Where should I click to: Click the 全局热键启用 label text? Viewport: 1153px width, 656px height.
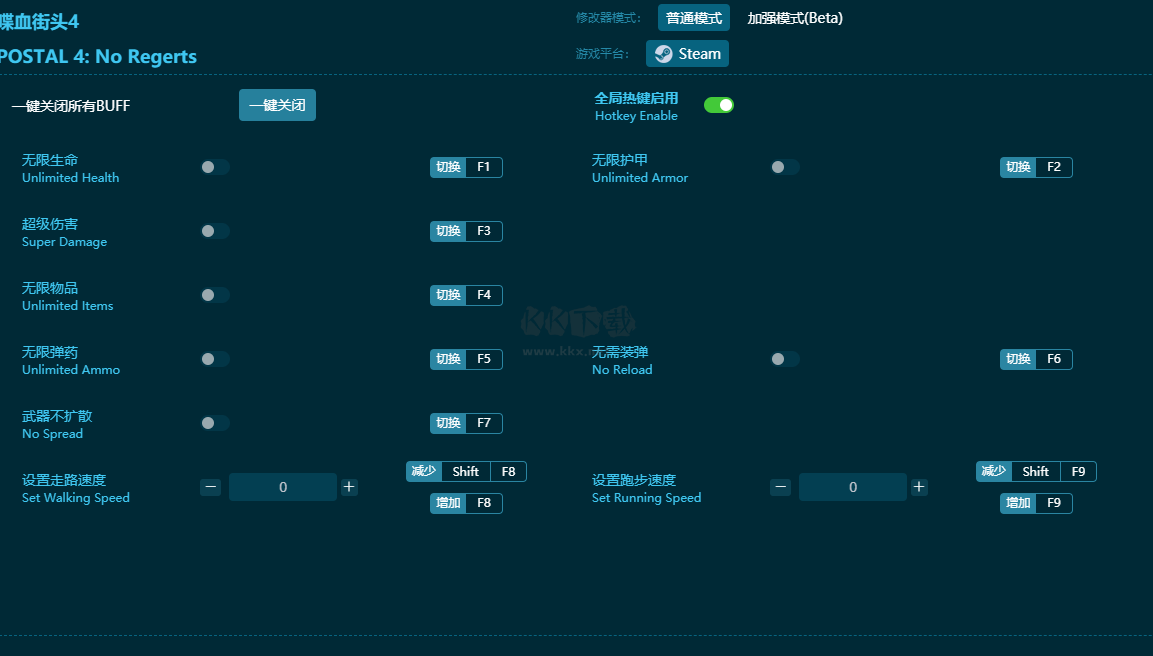(x=636, y=98)
